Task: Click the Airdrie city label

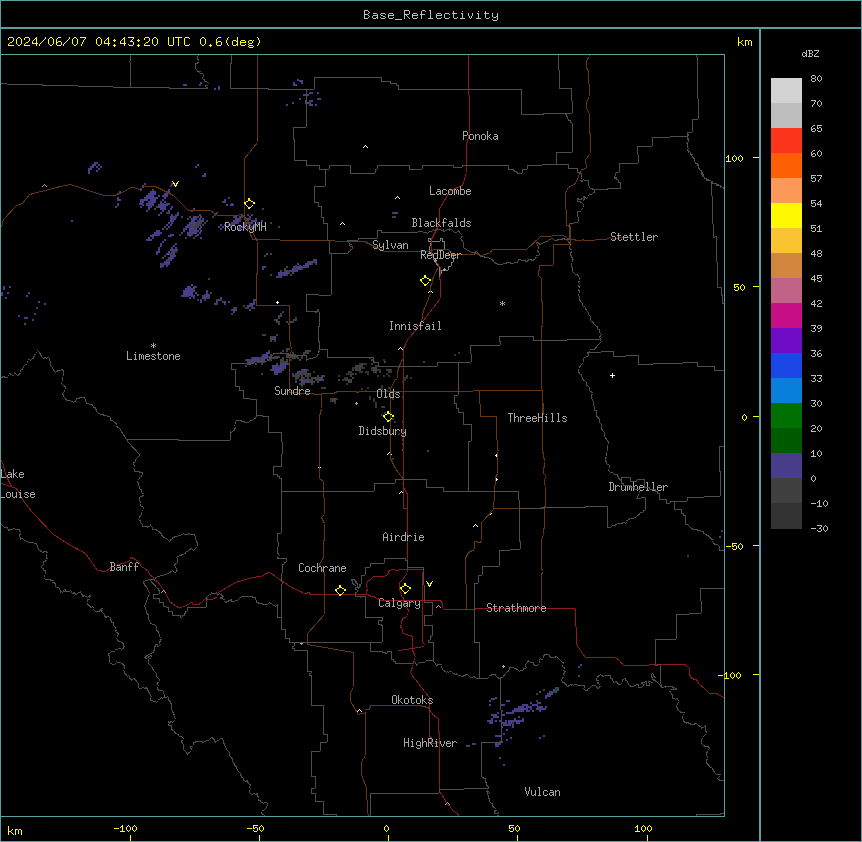Action: pyautogui.click(x=403, y=537)
